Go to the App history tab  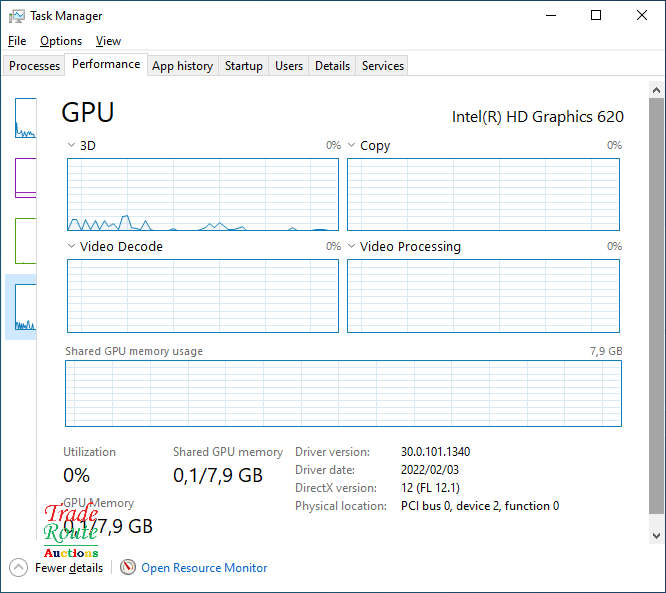click(182, 66)
